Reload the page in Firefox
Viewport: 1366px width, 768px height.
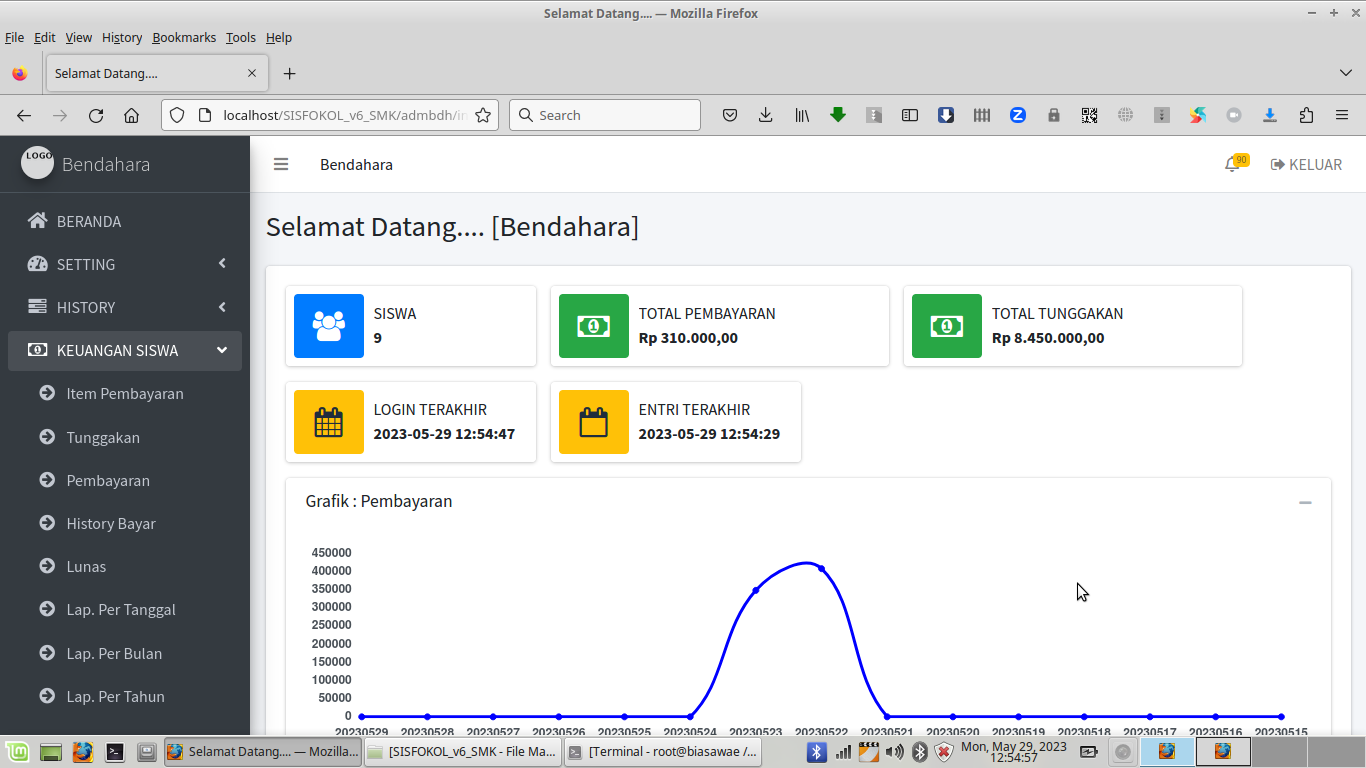[x=96, y=115]
